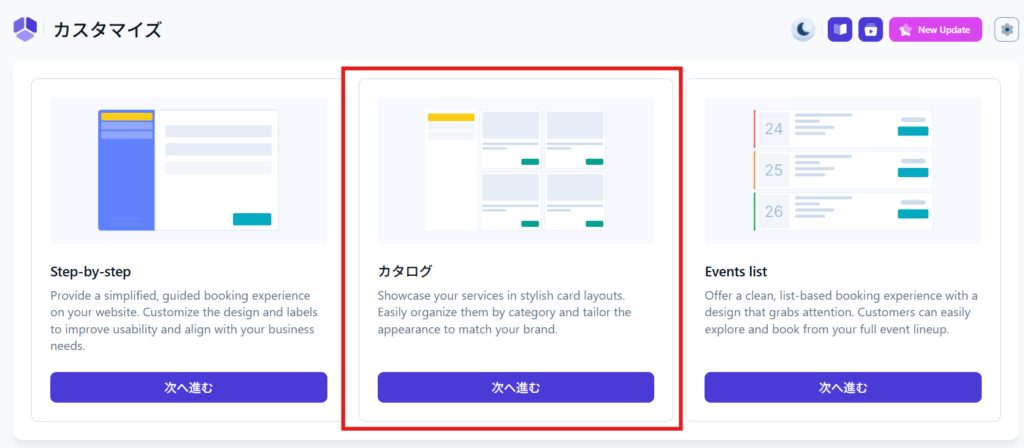This screenshot has width=1024, height=448.
Task: Select the カタログ layout preview image
Action: pos(515,170)
